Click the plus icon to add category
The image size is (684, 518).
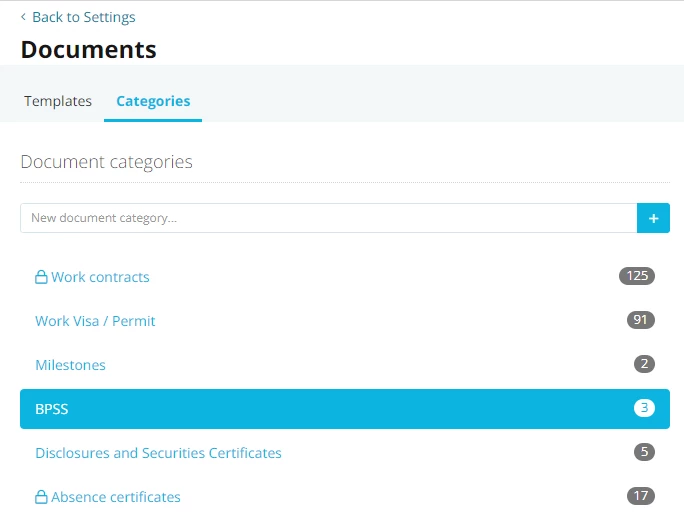tap(653, 218)
